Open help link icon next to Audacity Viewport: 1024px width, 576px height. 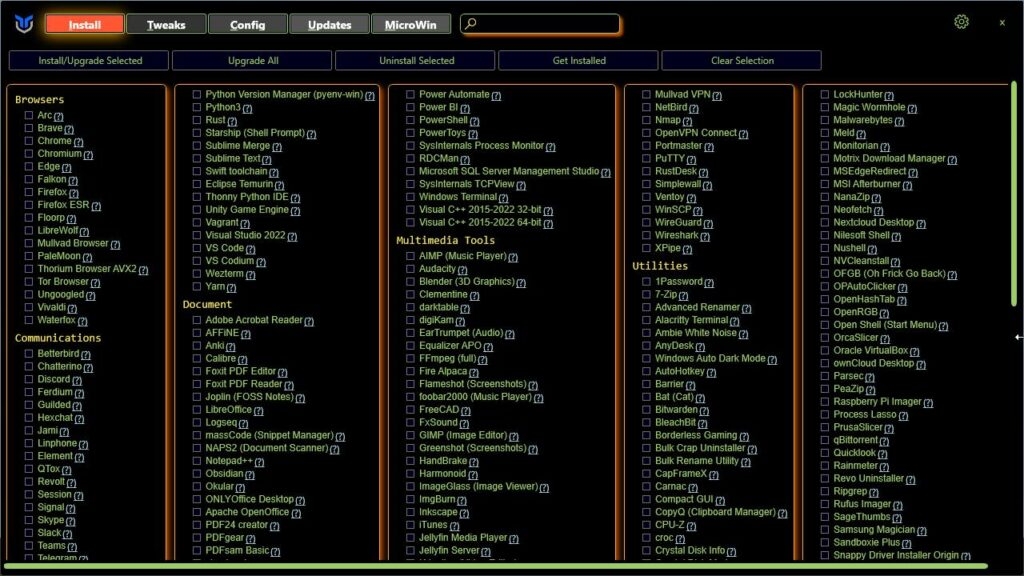[462, 270]
